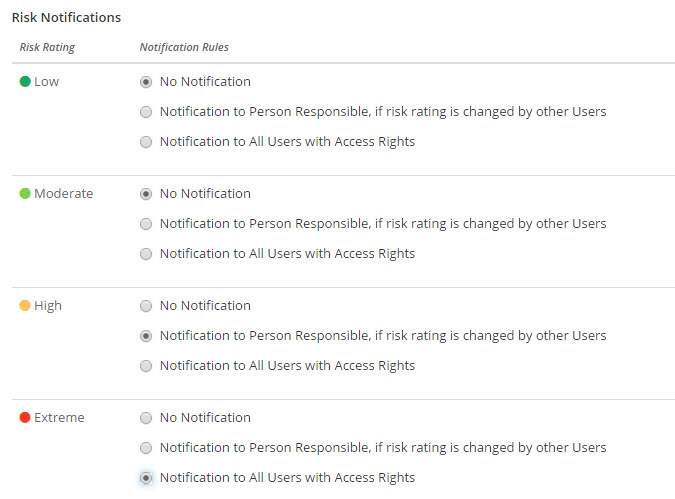This screenshot has width=675, height=499.
Task: Choose Person Responsible notification for Moderate risk
Action: tap(146, 224)
